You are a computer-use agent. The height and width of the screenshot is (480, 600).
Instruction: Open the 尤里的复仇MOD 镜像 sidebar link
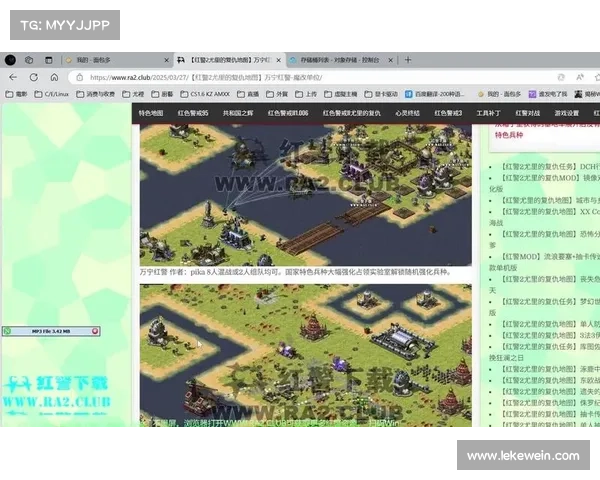click(x=550, y=178)
